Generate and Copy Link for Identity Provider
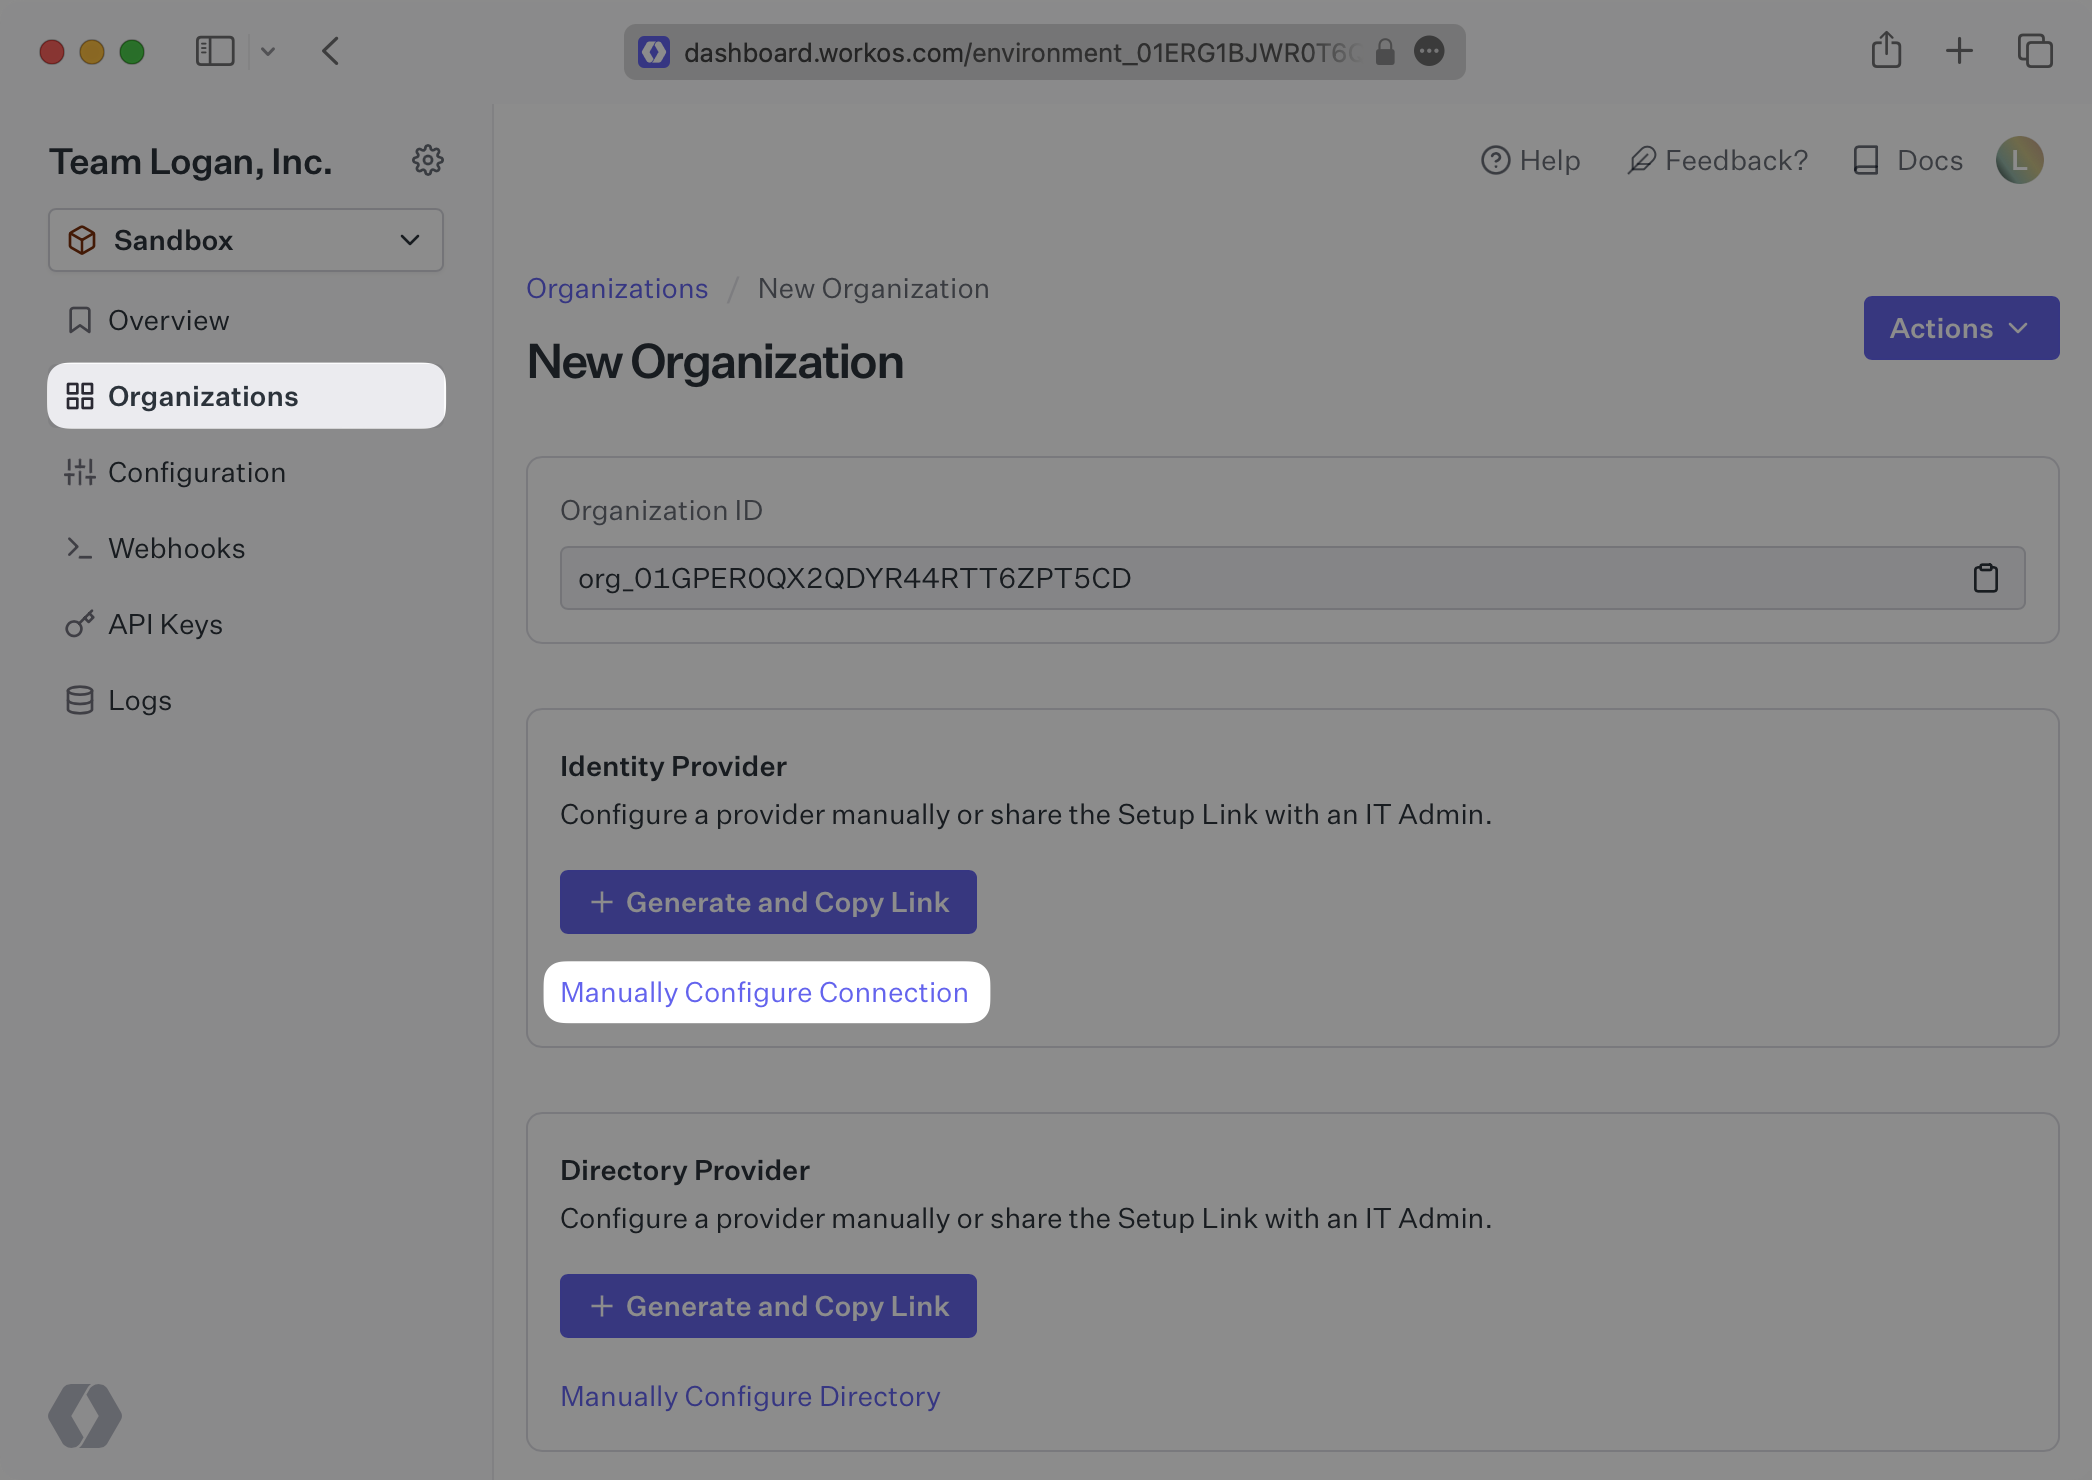Screen dimensions: 2092x1480 pos(768,902)
